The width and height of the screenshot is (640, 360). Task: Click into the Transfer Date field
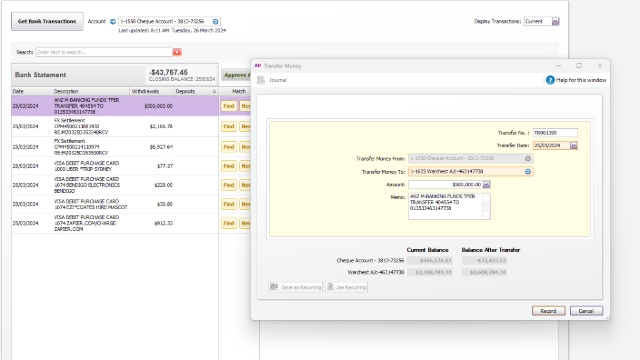pos(551,145)
